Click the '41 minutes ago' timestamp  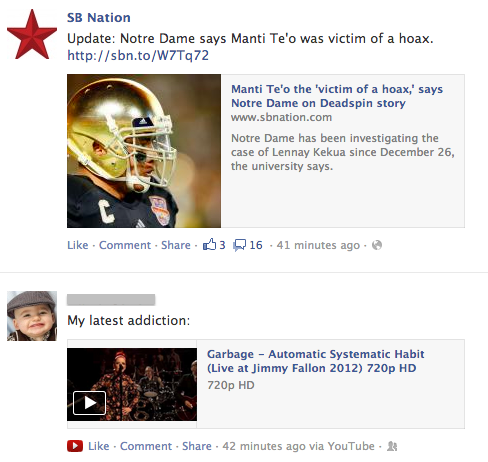tap(318, 245)
